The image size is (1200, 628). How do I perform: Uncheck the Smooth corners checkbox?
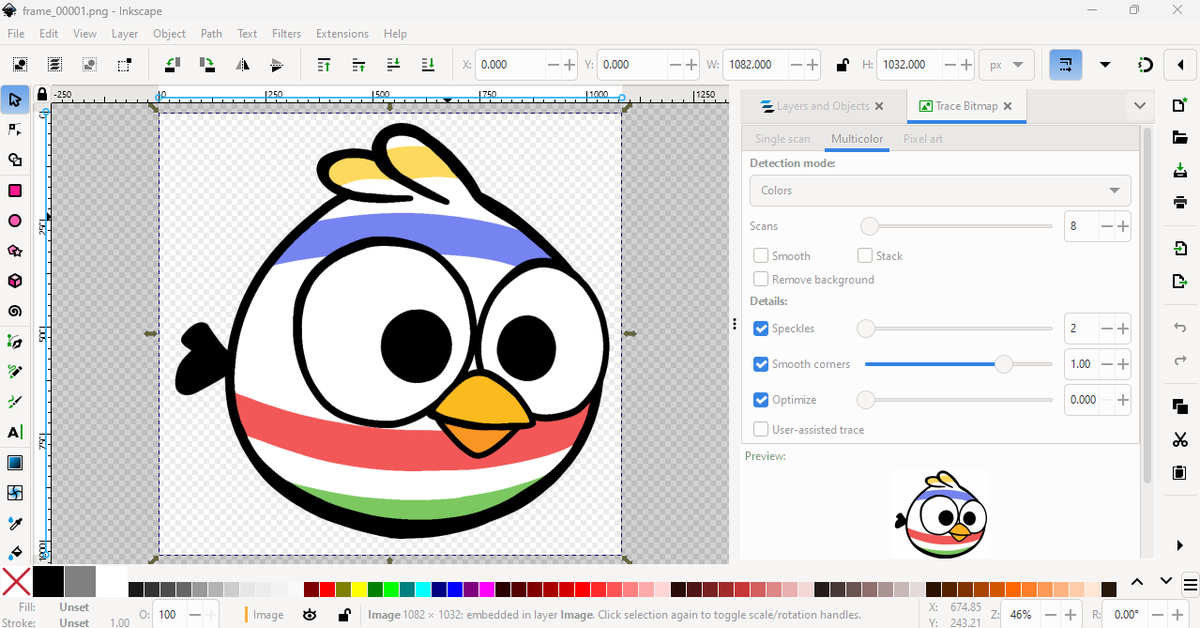coord(761,364)
